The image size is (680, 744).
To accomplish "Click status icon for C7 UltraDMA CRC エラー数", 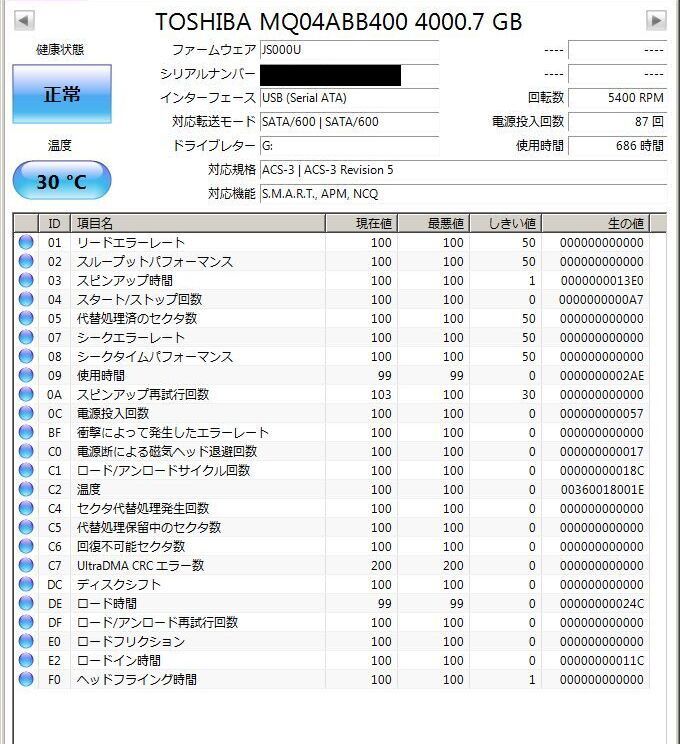I will [x=26, y=565].
